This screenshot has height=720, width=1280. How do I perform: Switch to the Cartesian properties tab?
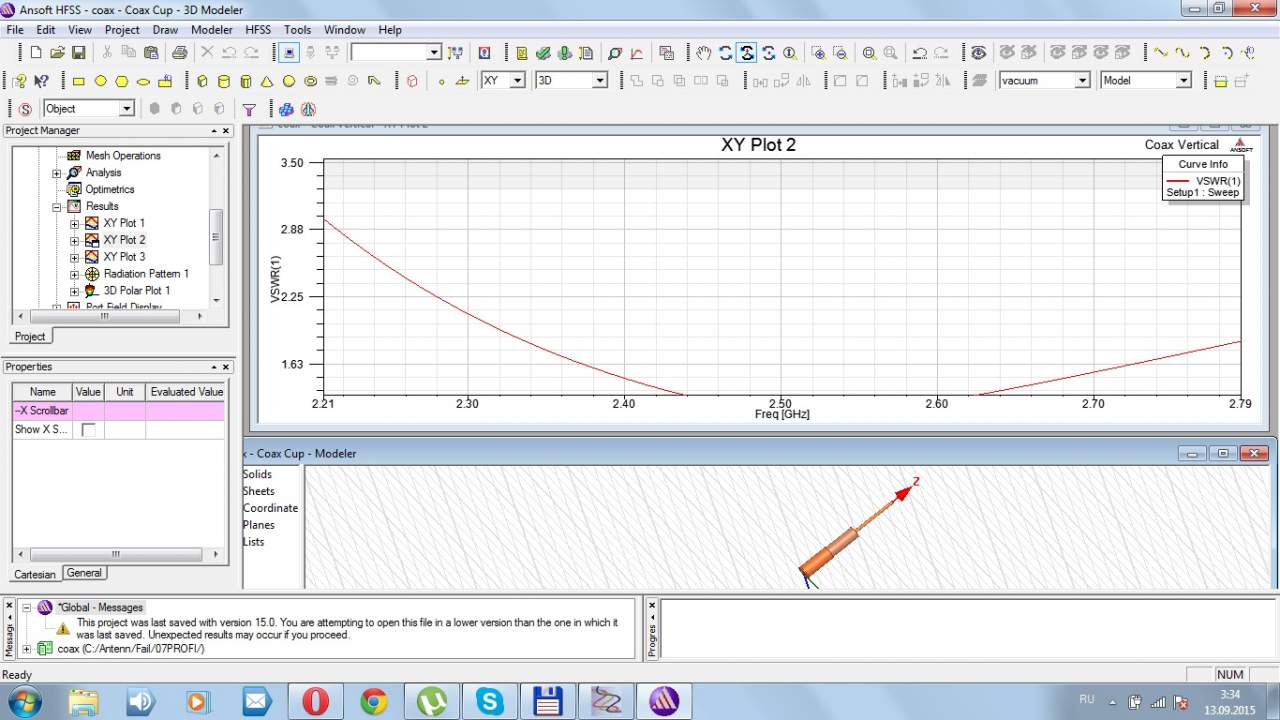(x=35, y=574)
